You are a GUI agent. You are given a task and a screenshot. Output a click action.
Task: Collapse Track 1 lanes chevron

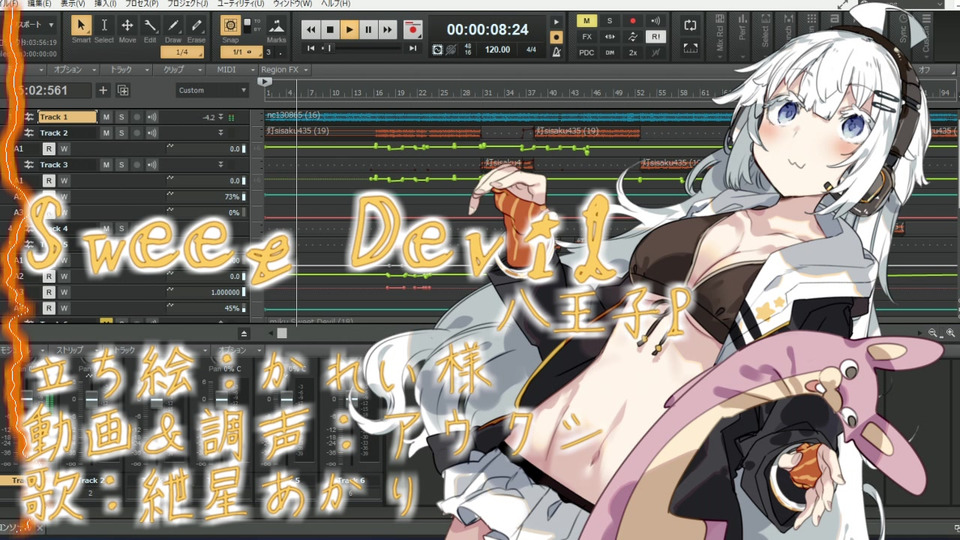[x=221, y=117]
